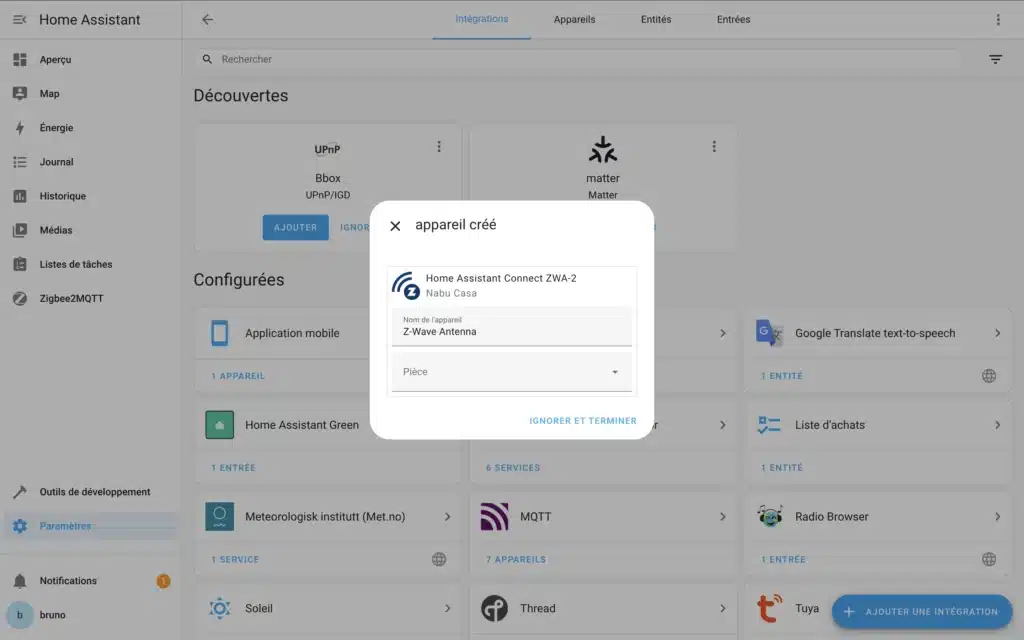Image resolution: width=1024 pixels, height=640 pixels.
Task: Click IGNORER ET TERMINER in the dialog
Action: point(583,421)
